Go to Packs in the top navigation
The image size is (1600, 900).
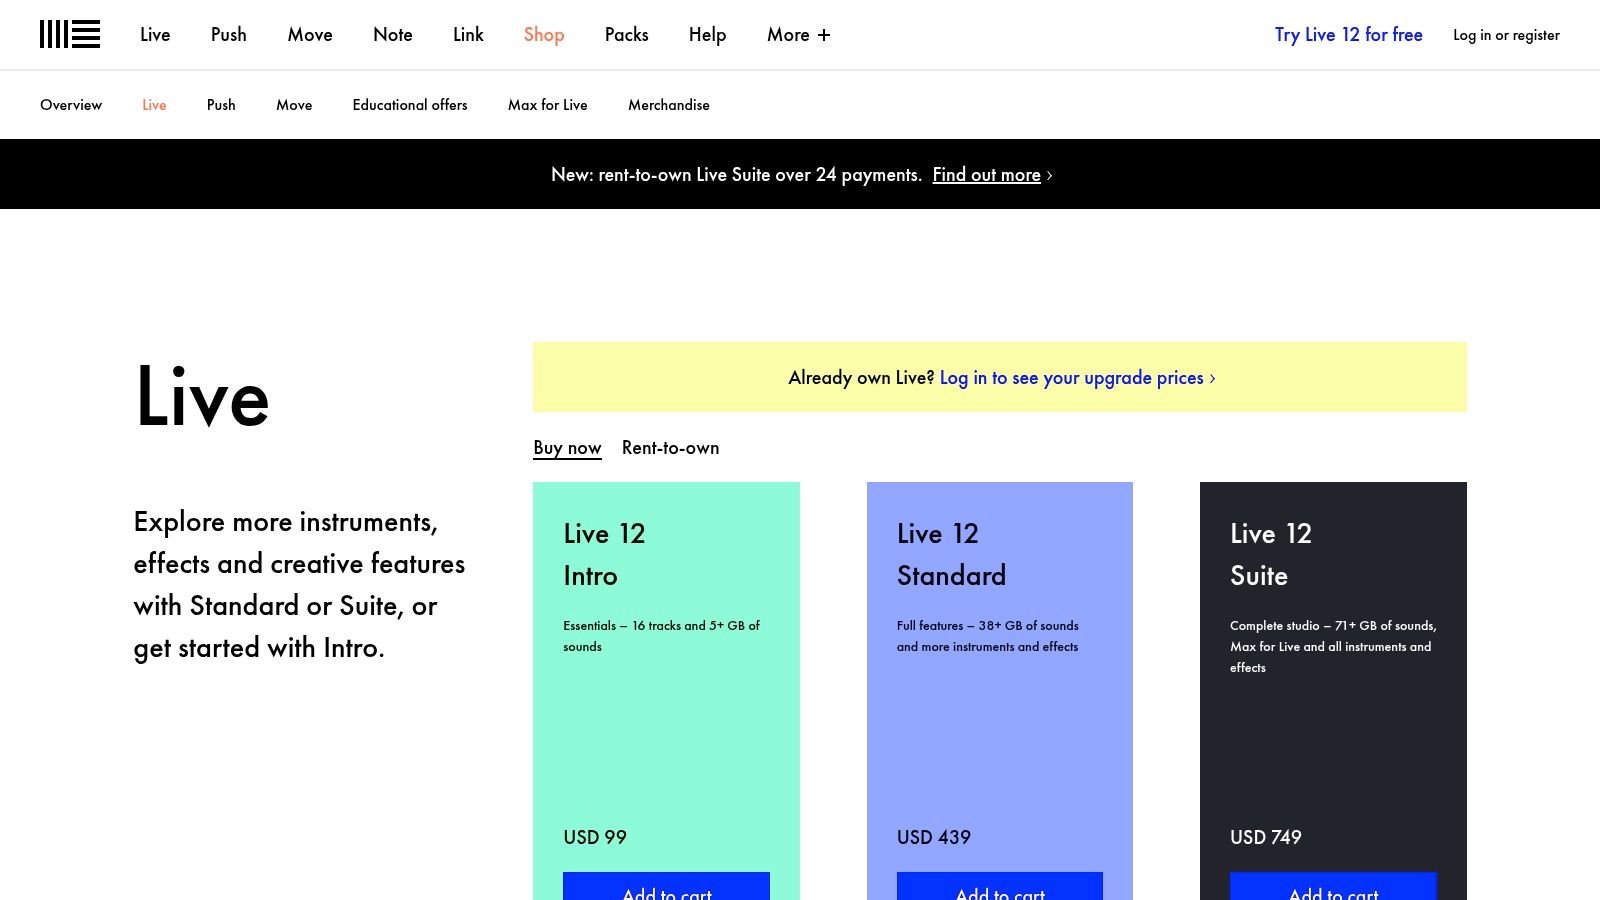point(627,34)
